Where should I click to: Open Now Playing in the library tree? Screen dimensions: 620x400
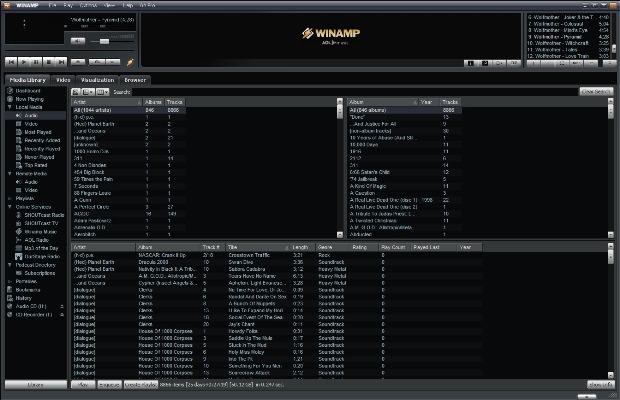pos(29,99)
